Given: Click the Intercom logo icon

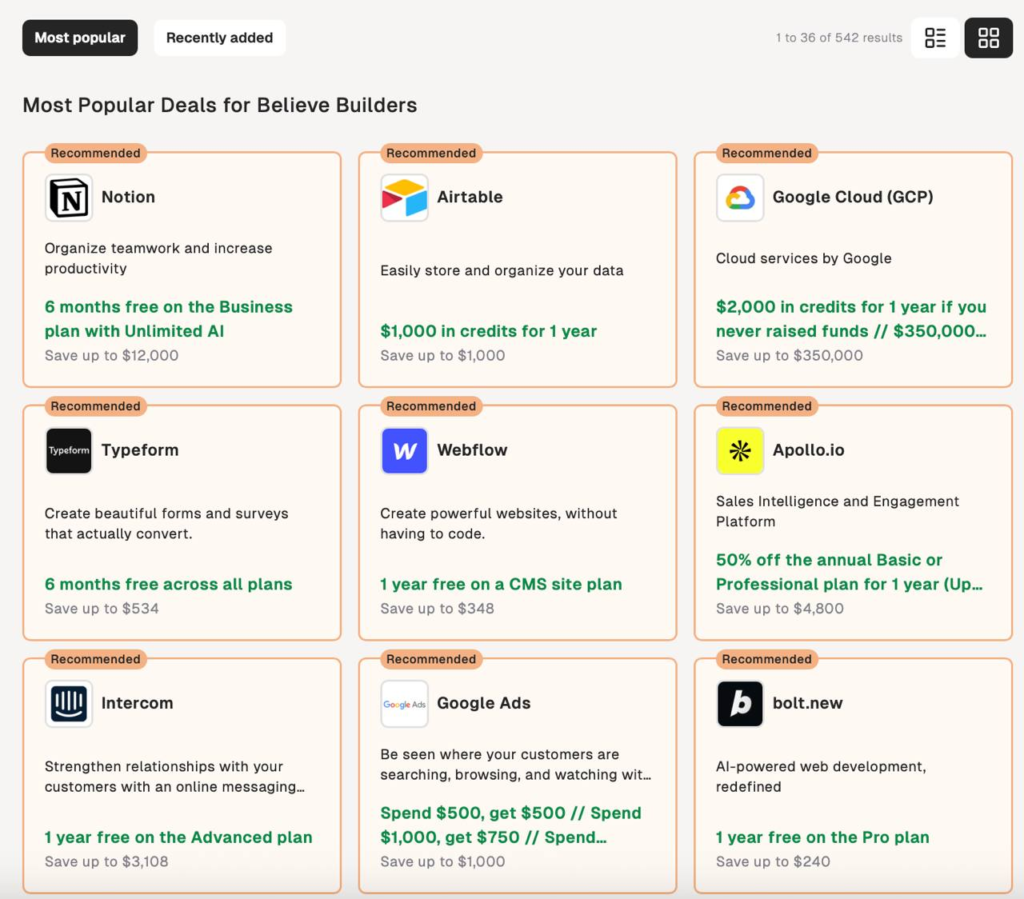Looking at the screenshot, I should 69,704.
